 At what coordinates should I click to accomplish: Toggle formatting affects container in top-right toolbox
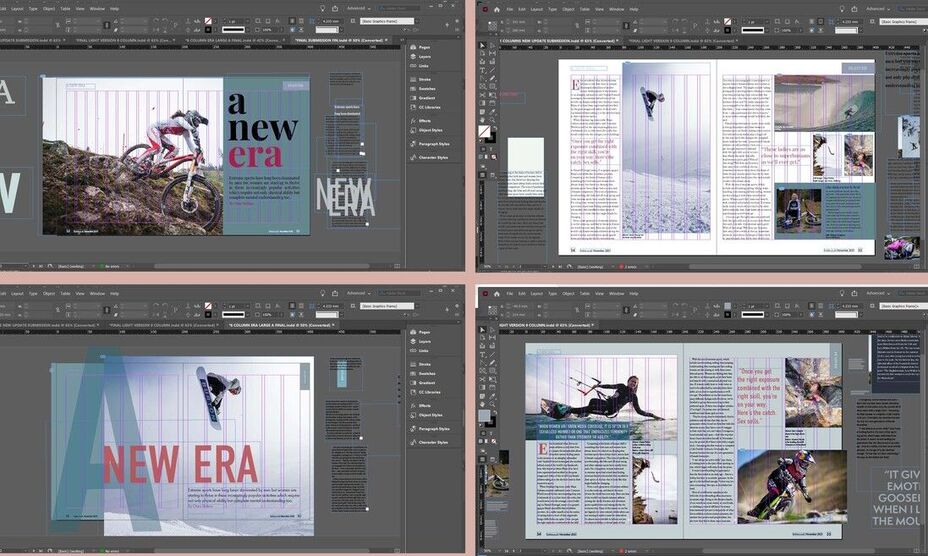(482, 147)
